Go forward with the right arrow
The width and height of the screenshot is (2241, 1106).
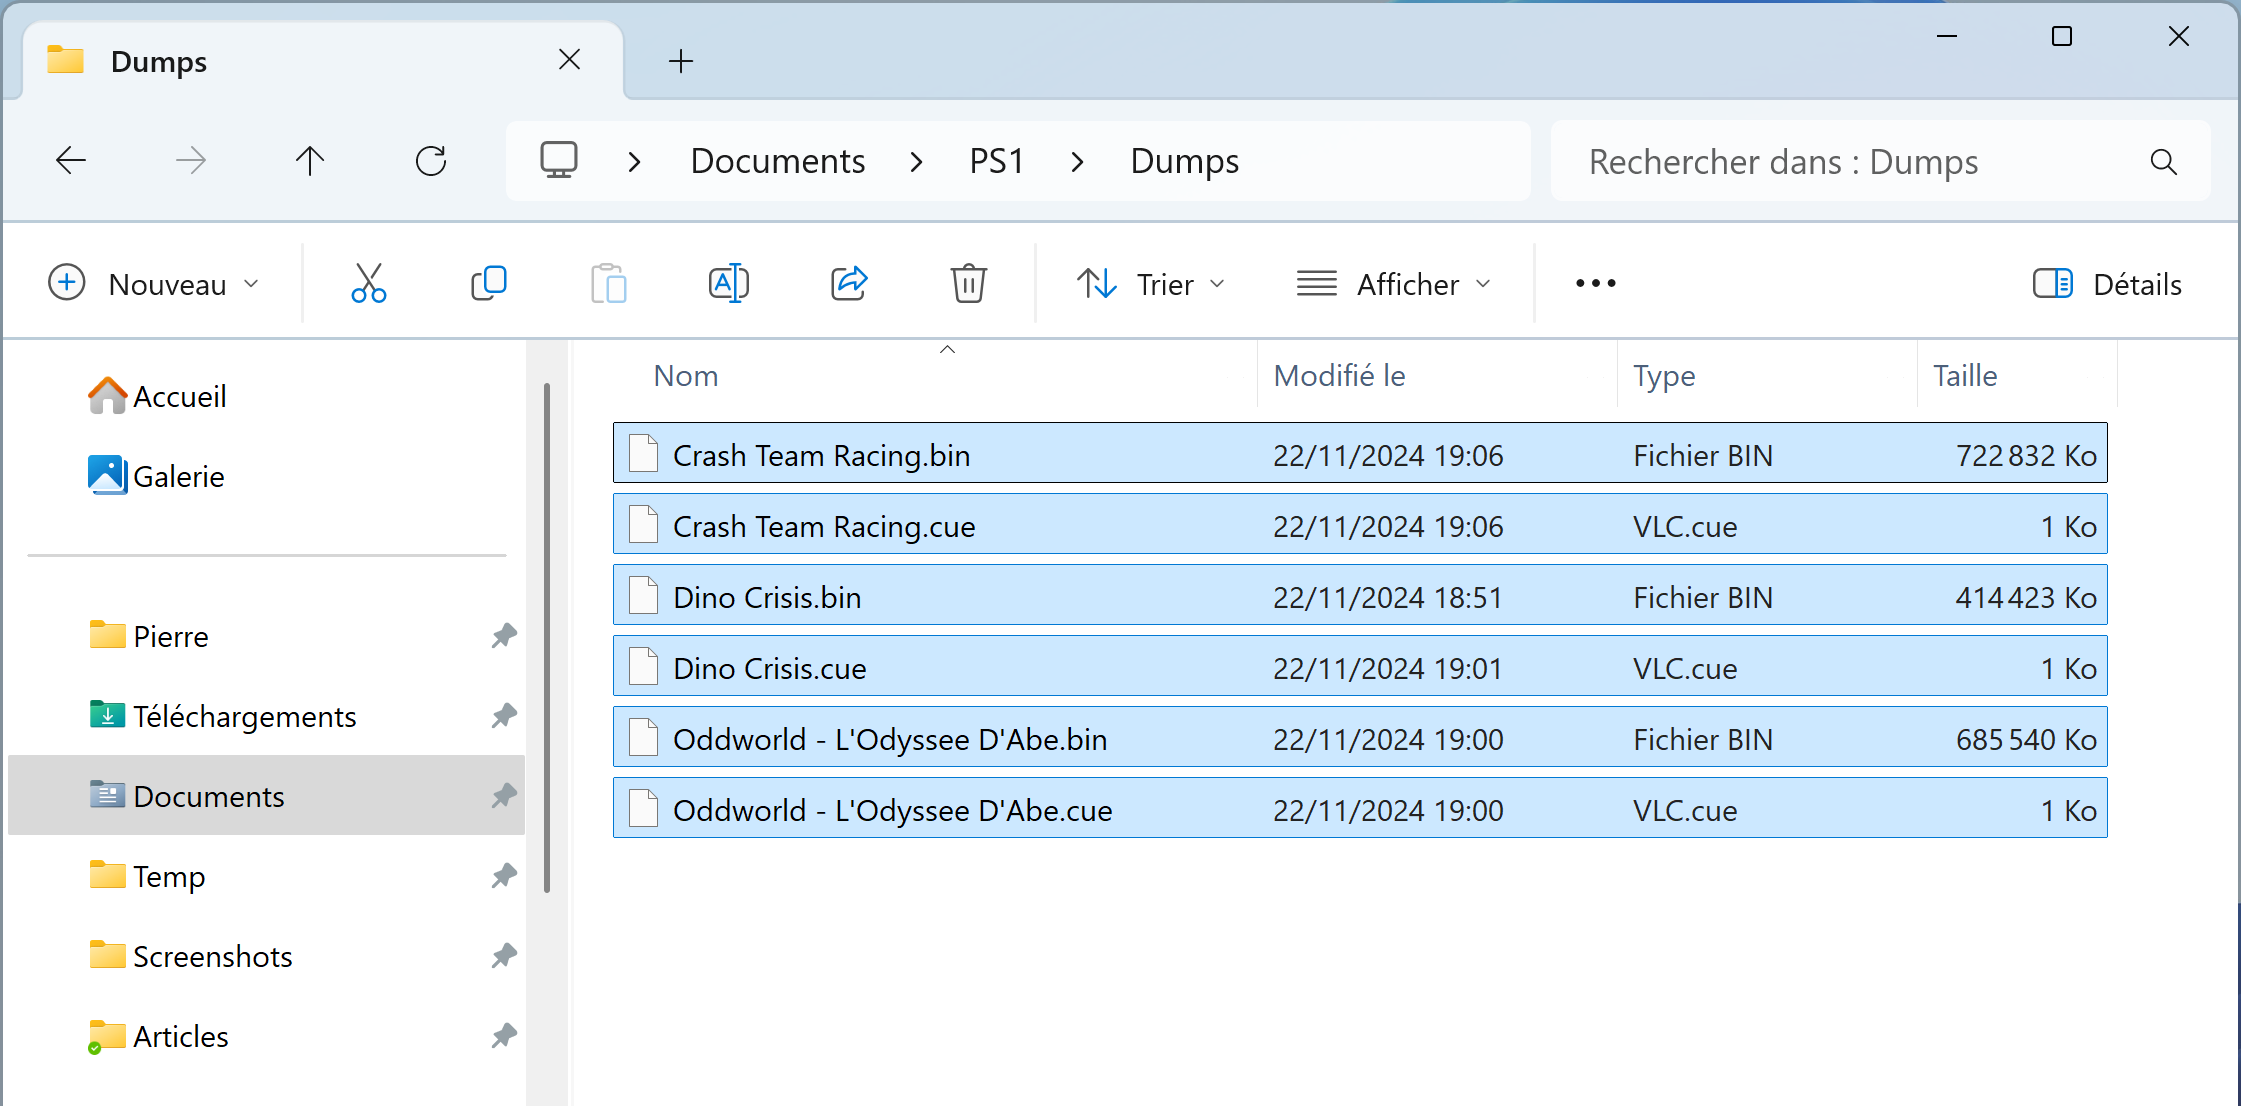[x=191, y=160]
